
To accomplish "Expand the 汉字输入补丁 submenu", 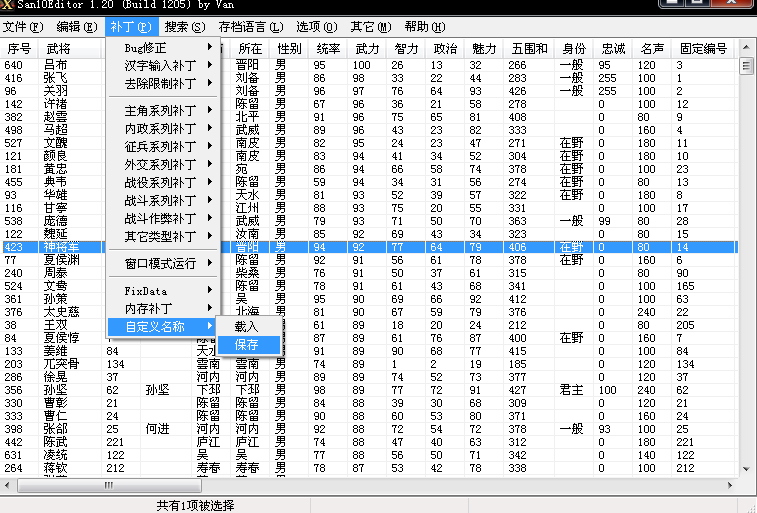I will (x=162, y=65).
